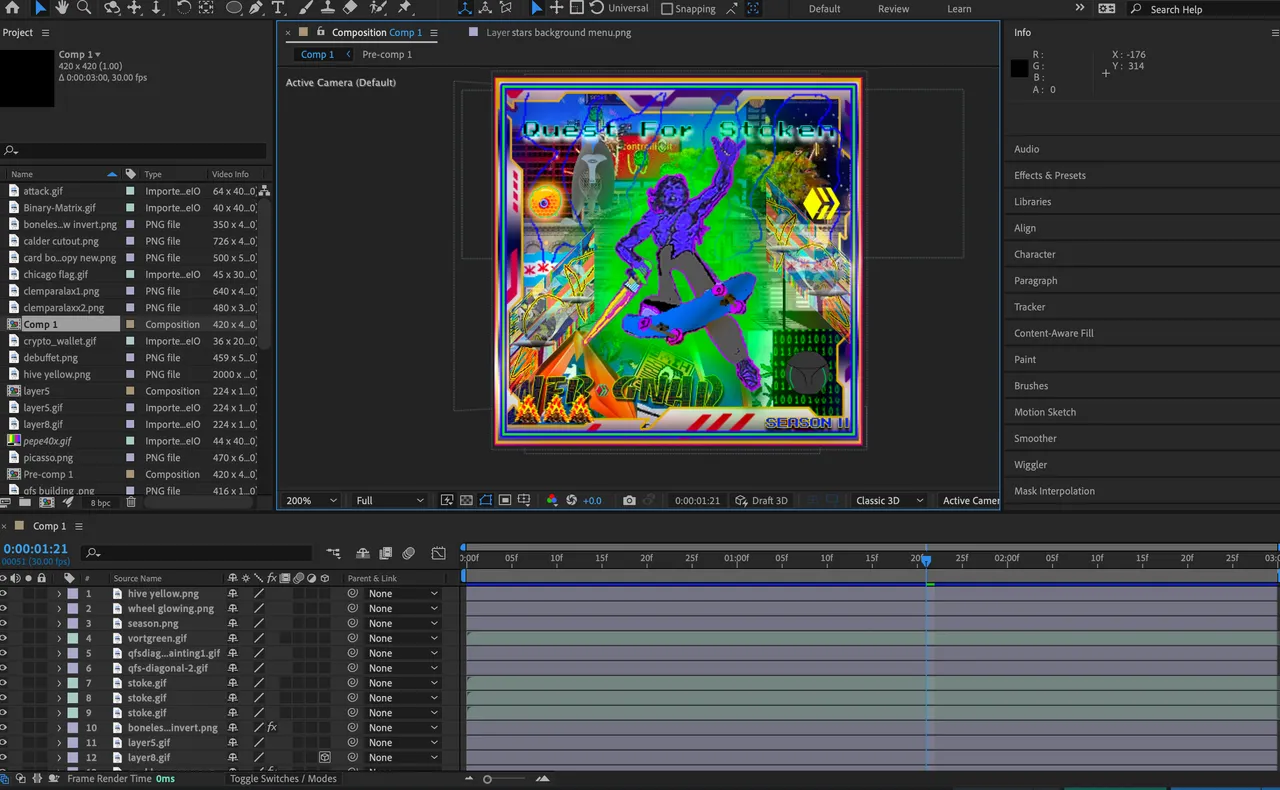The width and height of the screenshot is (1280, 790).
Task: Click Fast Previews icon in viewer footer
Action: [x=447, y=500]
